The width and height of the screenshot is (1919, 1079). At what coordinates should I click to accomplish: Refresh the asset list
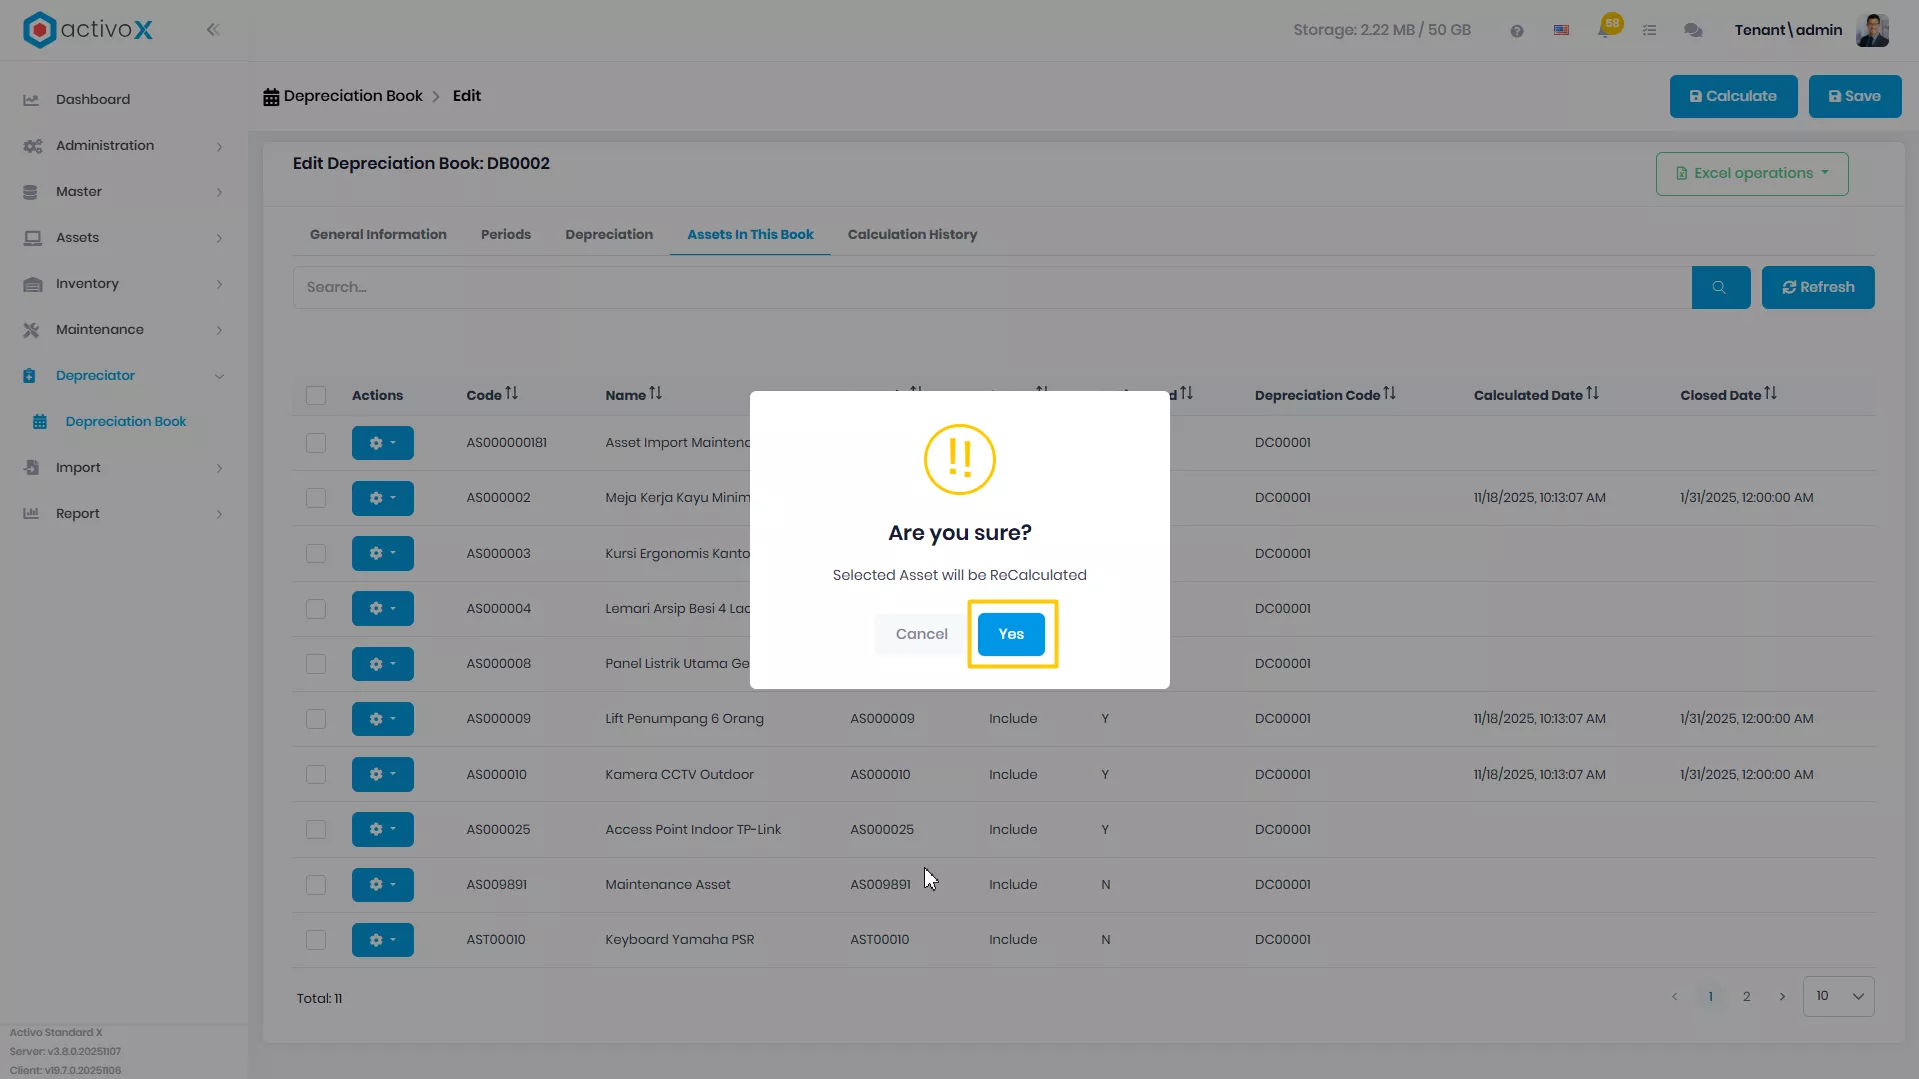(x=1817, y=287)
